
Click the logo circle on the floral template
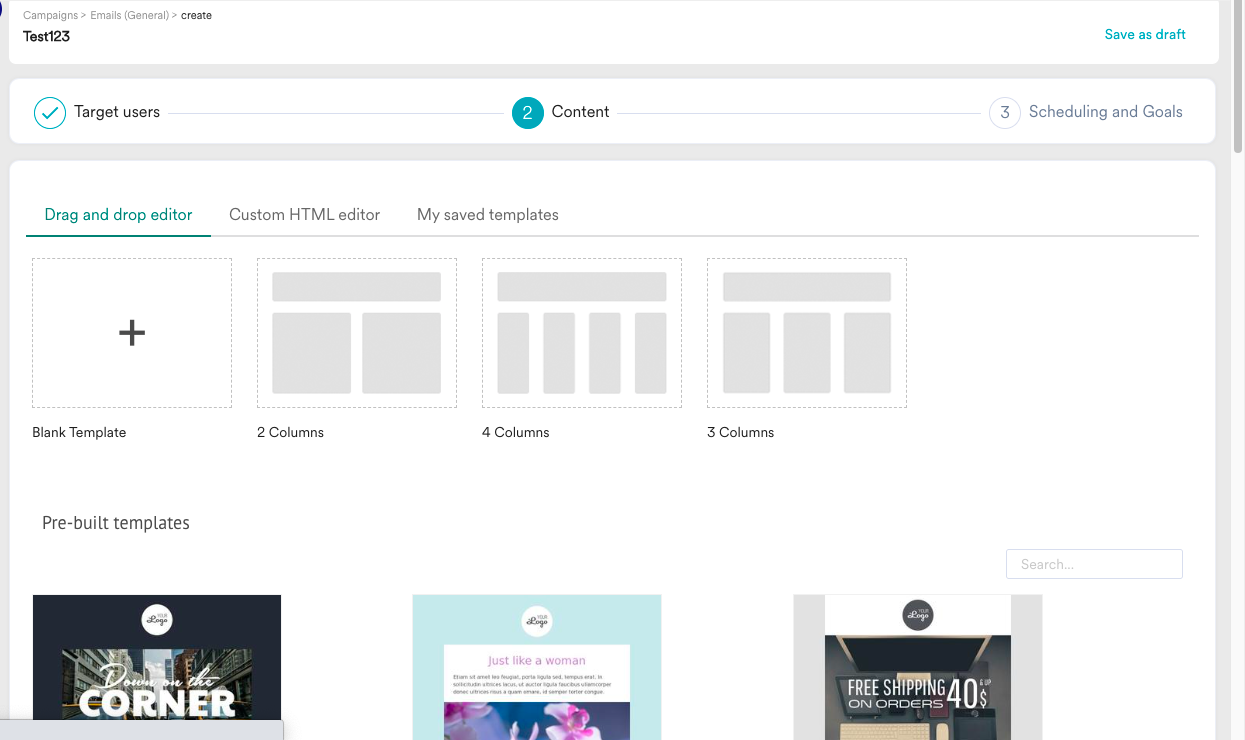point(538,621)
